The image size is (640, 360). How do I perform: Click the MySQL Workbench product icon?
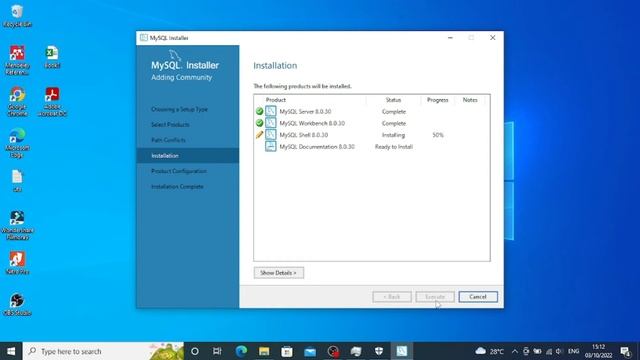pyautogui.click(x=271, y=123)
